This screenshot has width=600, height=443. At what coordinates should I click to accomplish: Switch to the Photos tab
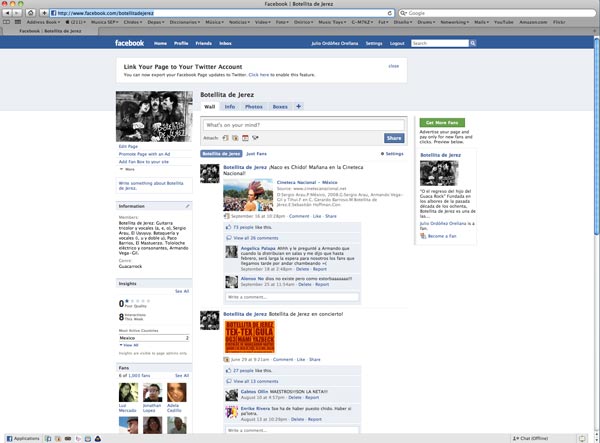(254, 107)
